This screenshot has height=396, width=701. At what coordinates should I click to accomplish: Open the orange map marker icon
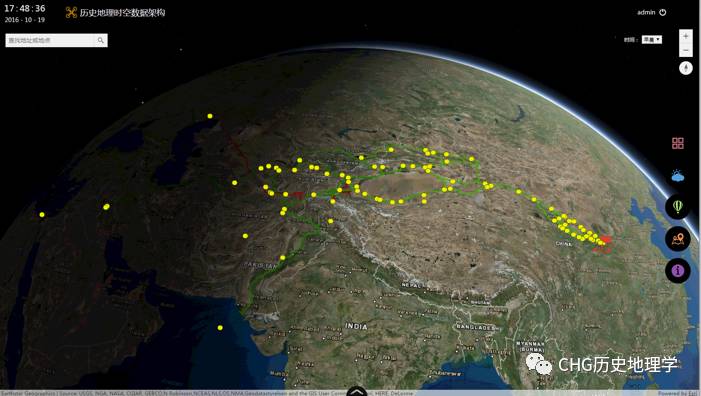(678, 239)
